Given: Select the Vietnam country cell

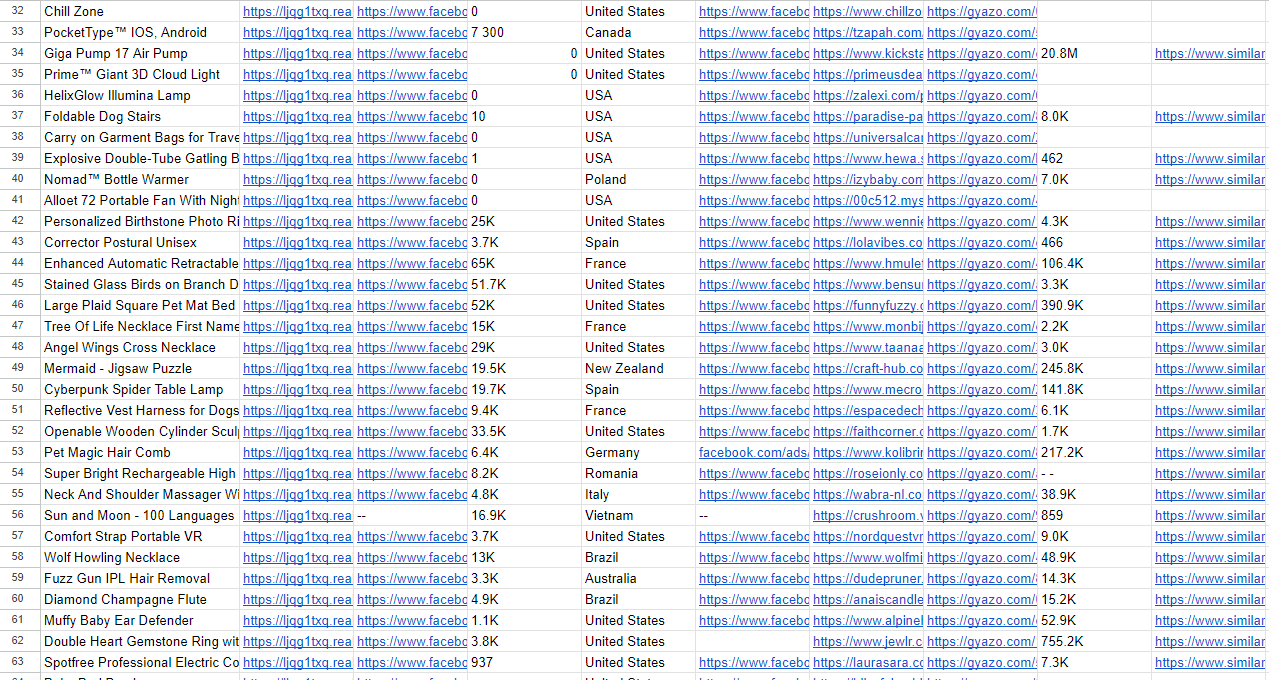Looking at the screenshot, I should [638, 516].
